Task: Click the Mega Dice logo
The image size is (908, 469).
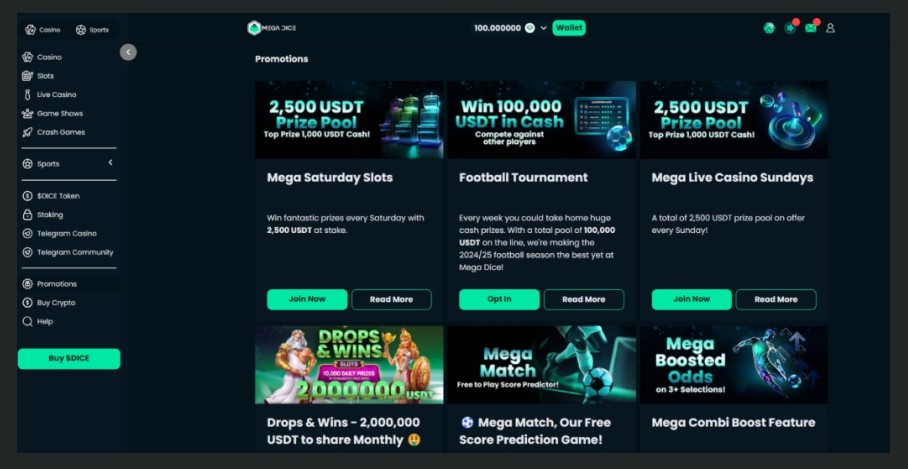Action: [x=272, y=28]
